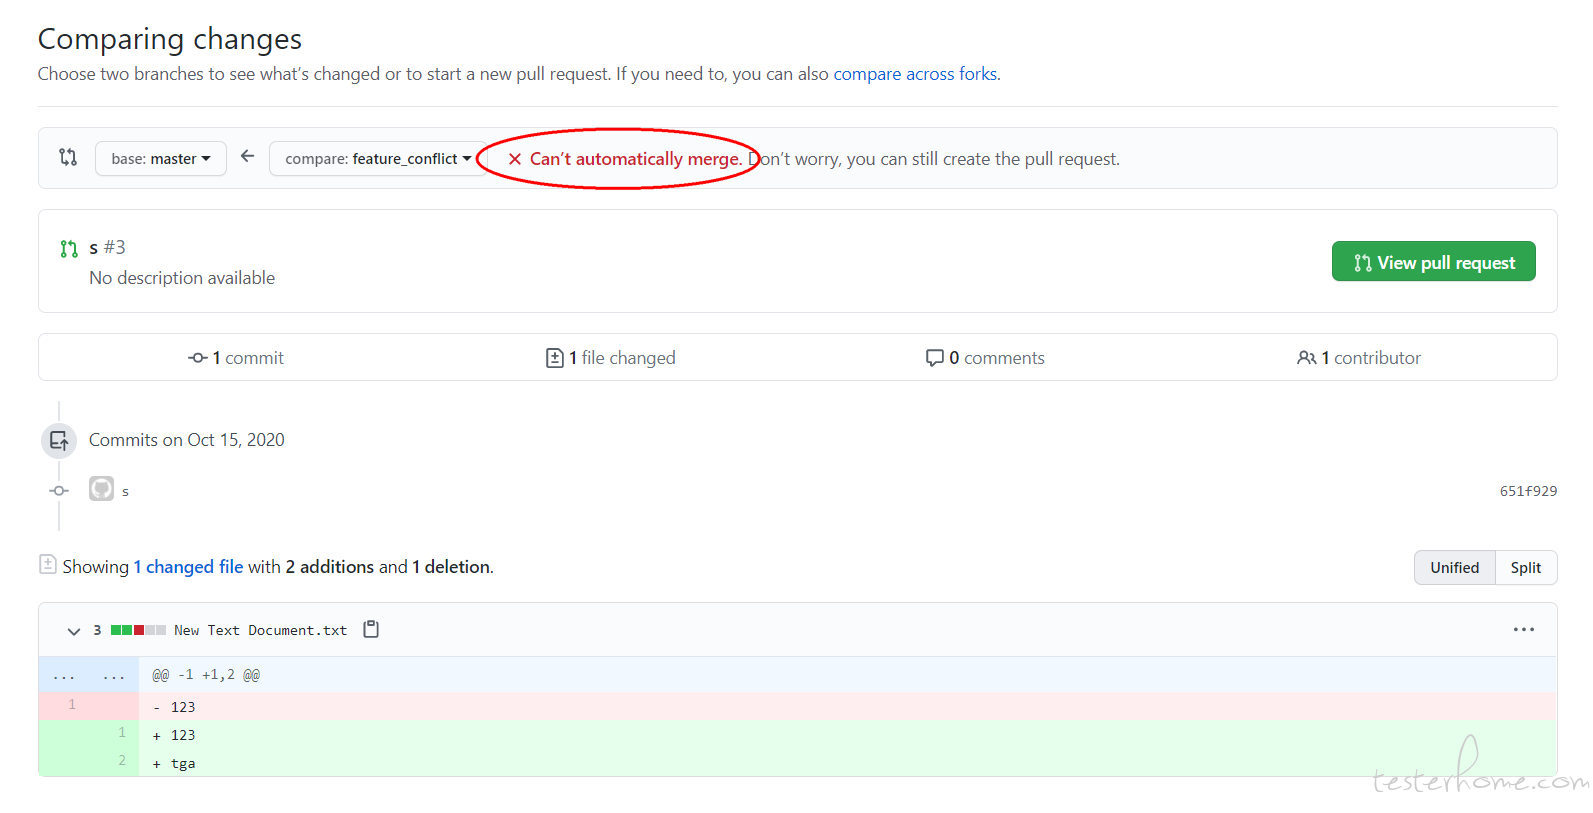The width and height of the screenshot is (1593, 813).
Task: Click the push icon beside Commits on Oct 15, 2020
Action: pos(59,440)
